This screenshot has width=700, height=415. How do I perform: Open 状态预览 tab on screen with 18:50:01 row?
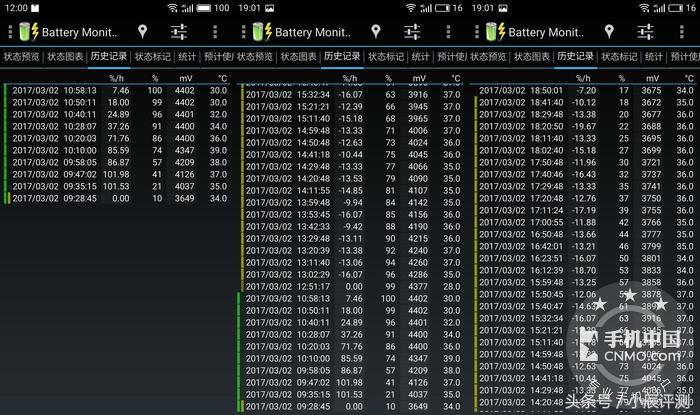click(488, 57)
